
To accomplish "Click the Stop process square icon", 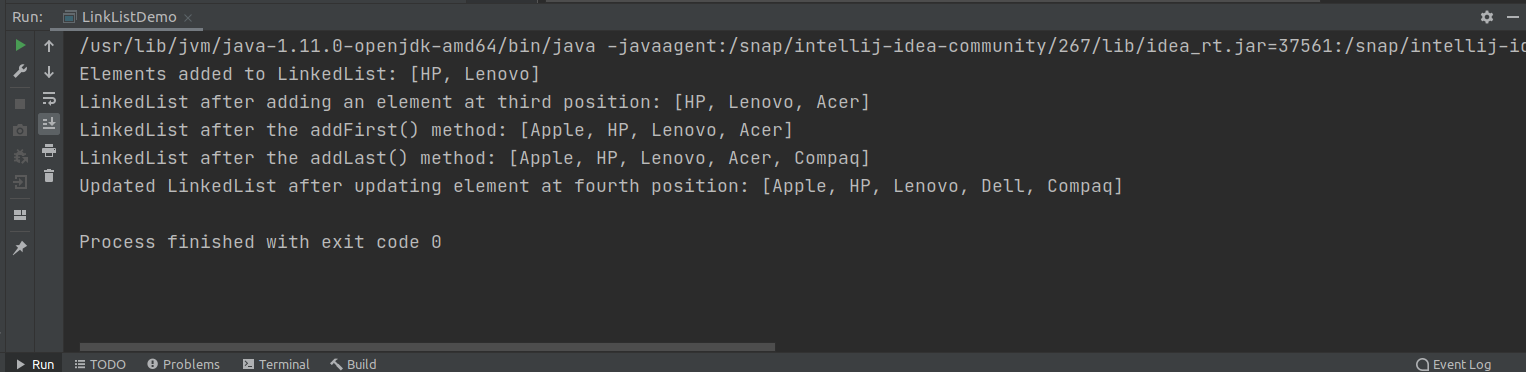I will 20,103.
